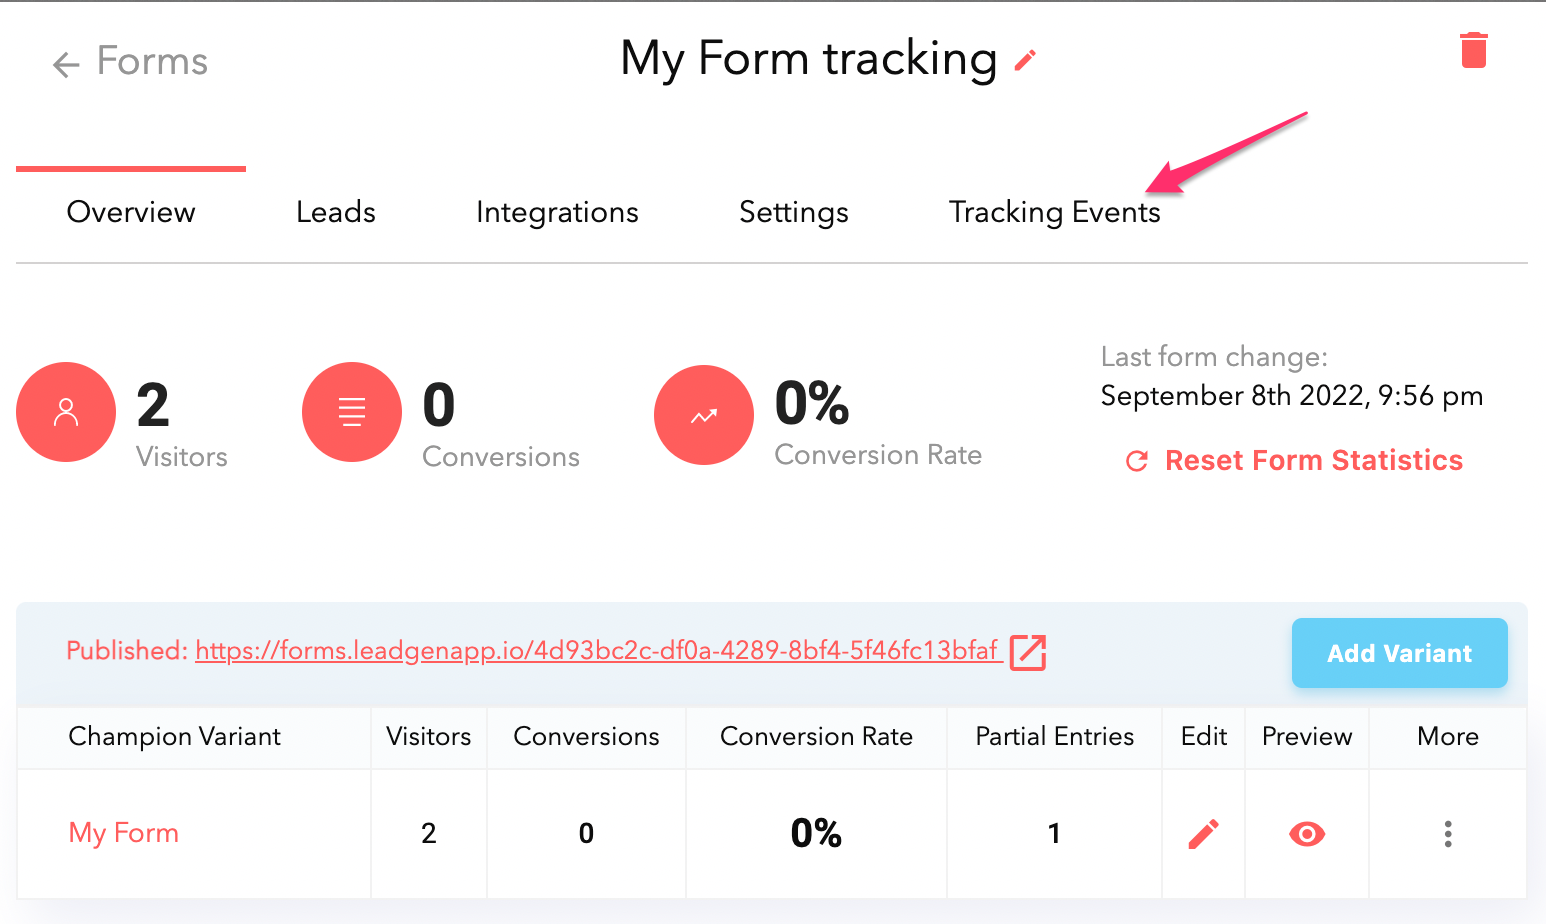Delete the form with the trash icon
This screenshot has height=924, width=1546.
tap(1474, 50)
